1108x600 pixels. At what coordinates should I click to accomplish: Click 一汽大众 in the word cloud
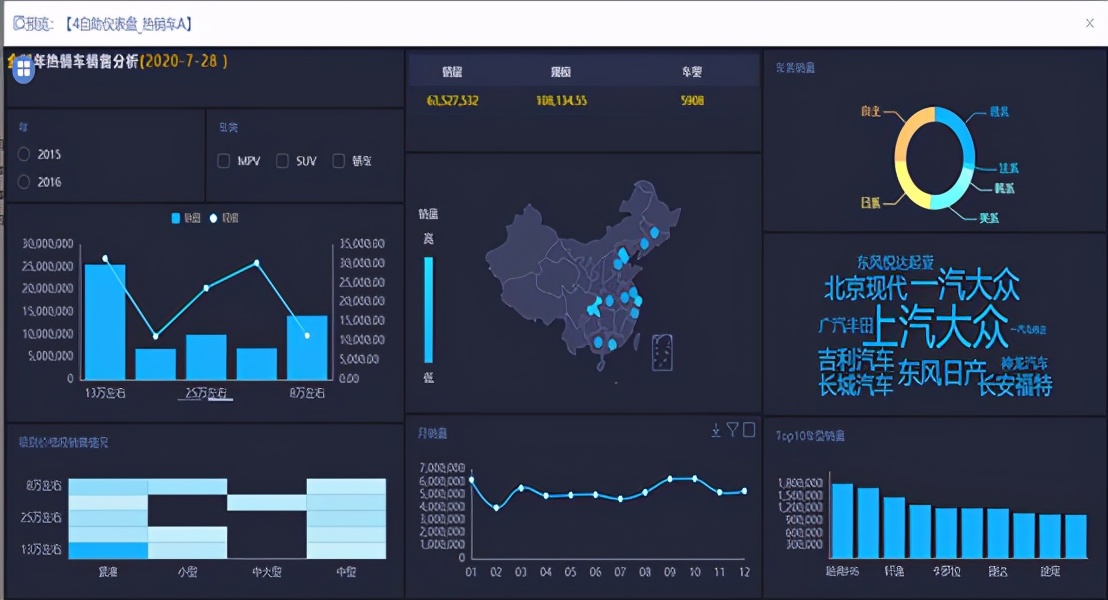coord(965,286)
